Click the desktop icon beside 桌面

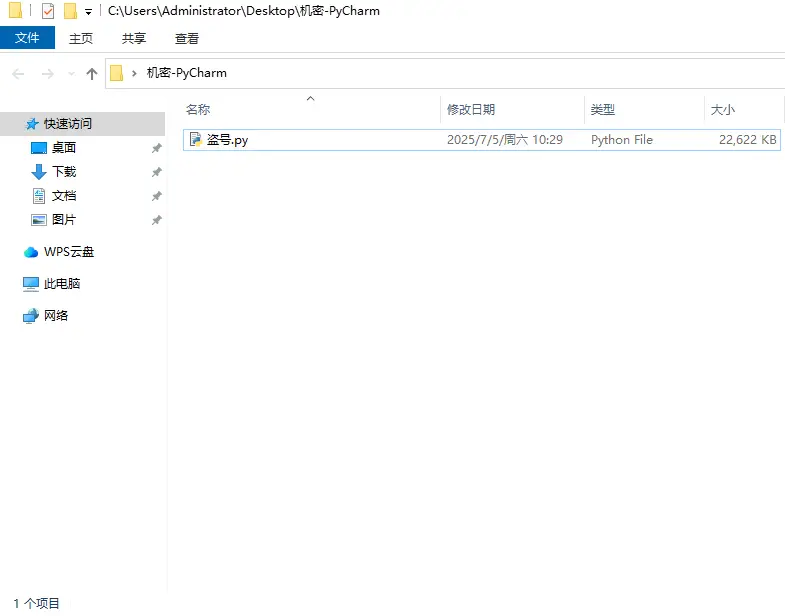click(x=39, y=148)
